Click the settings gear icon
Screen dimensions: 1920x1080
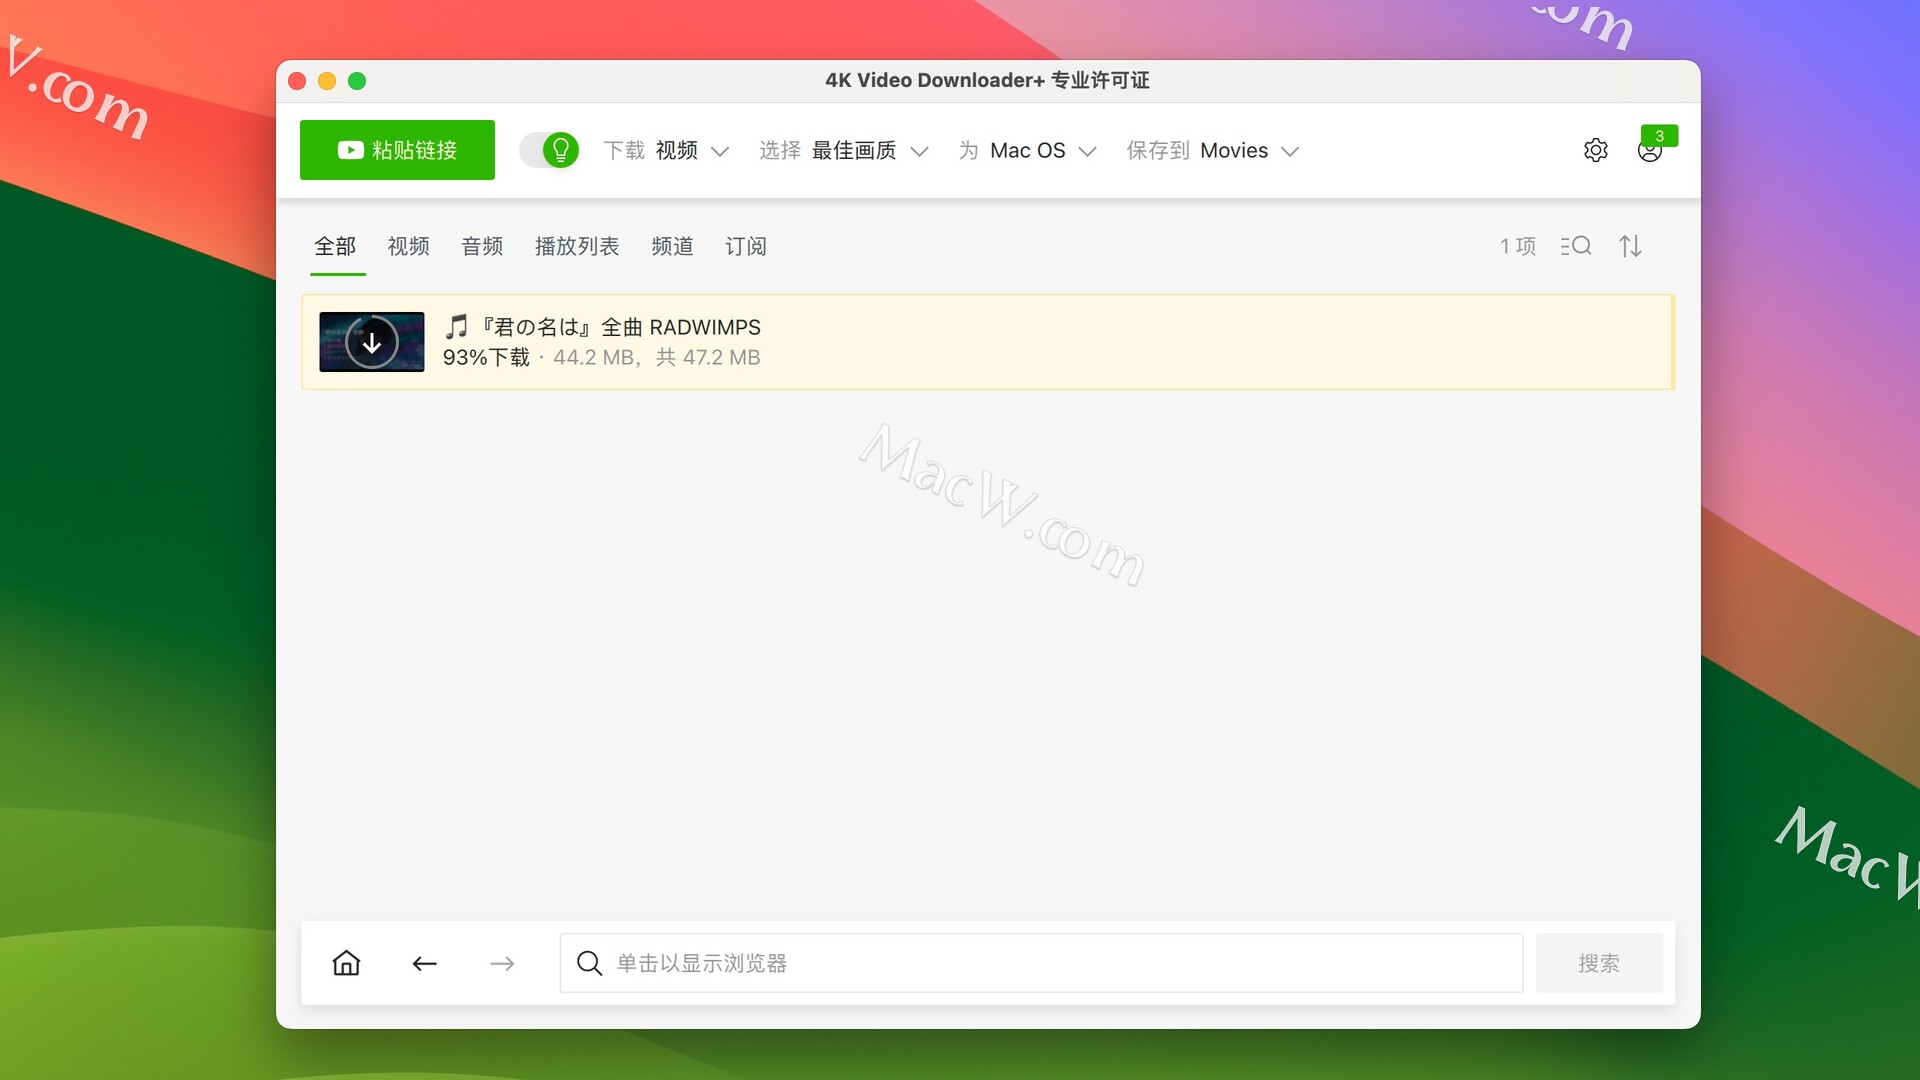1596,149
